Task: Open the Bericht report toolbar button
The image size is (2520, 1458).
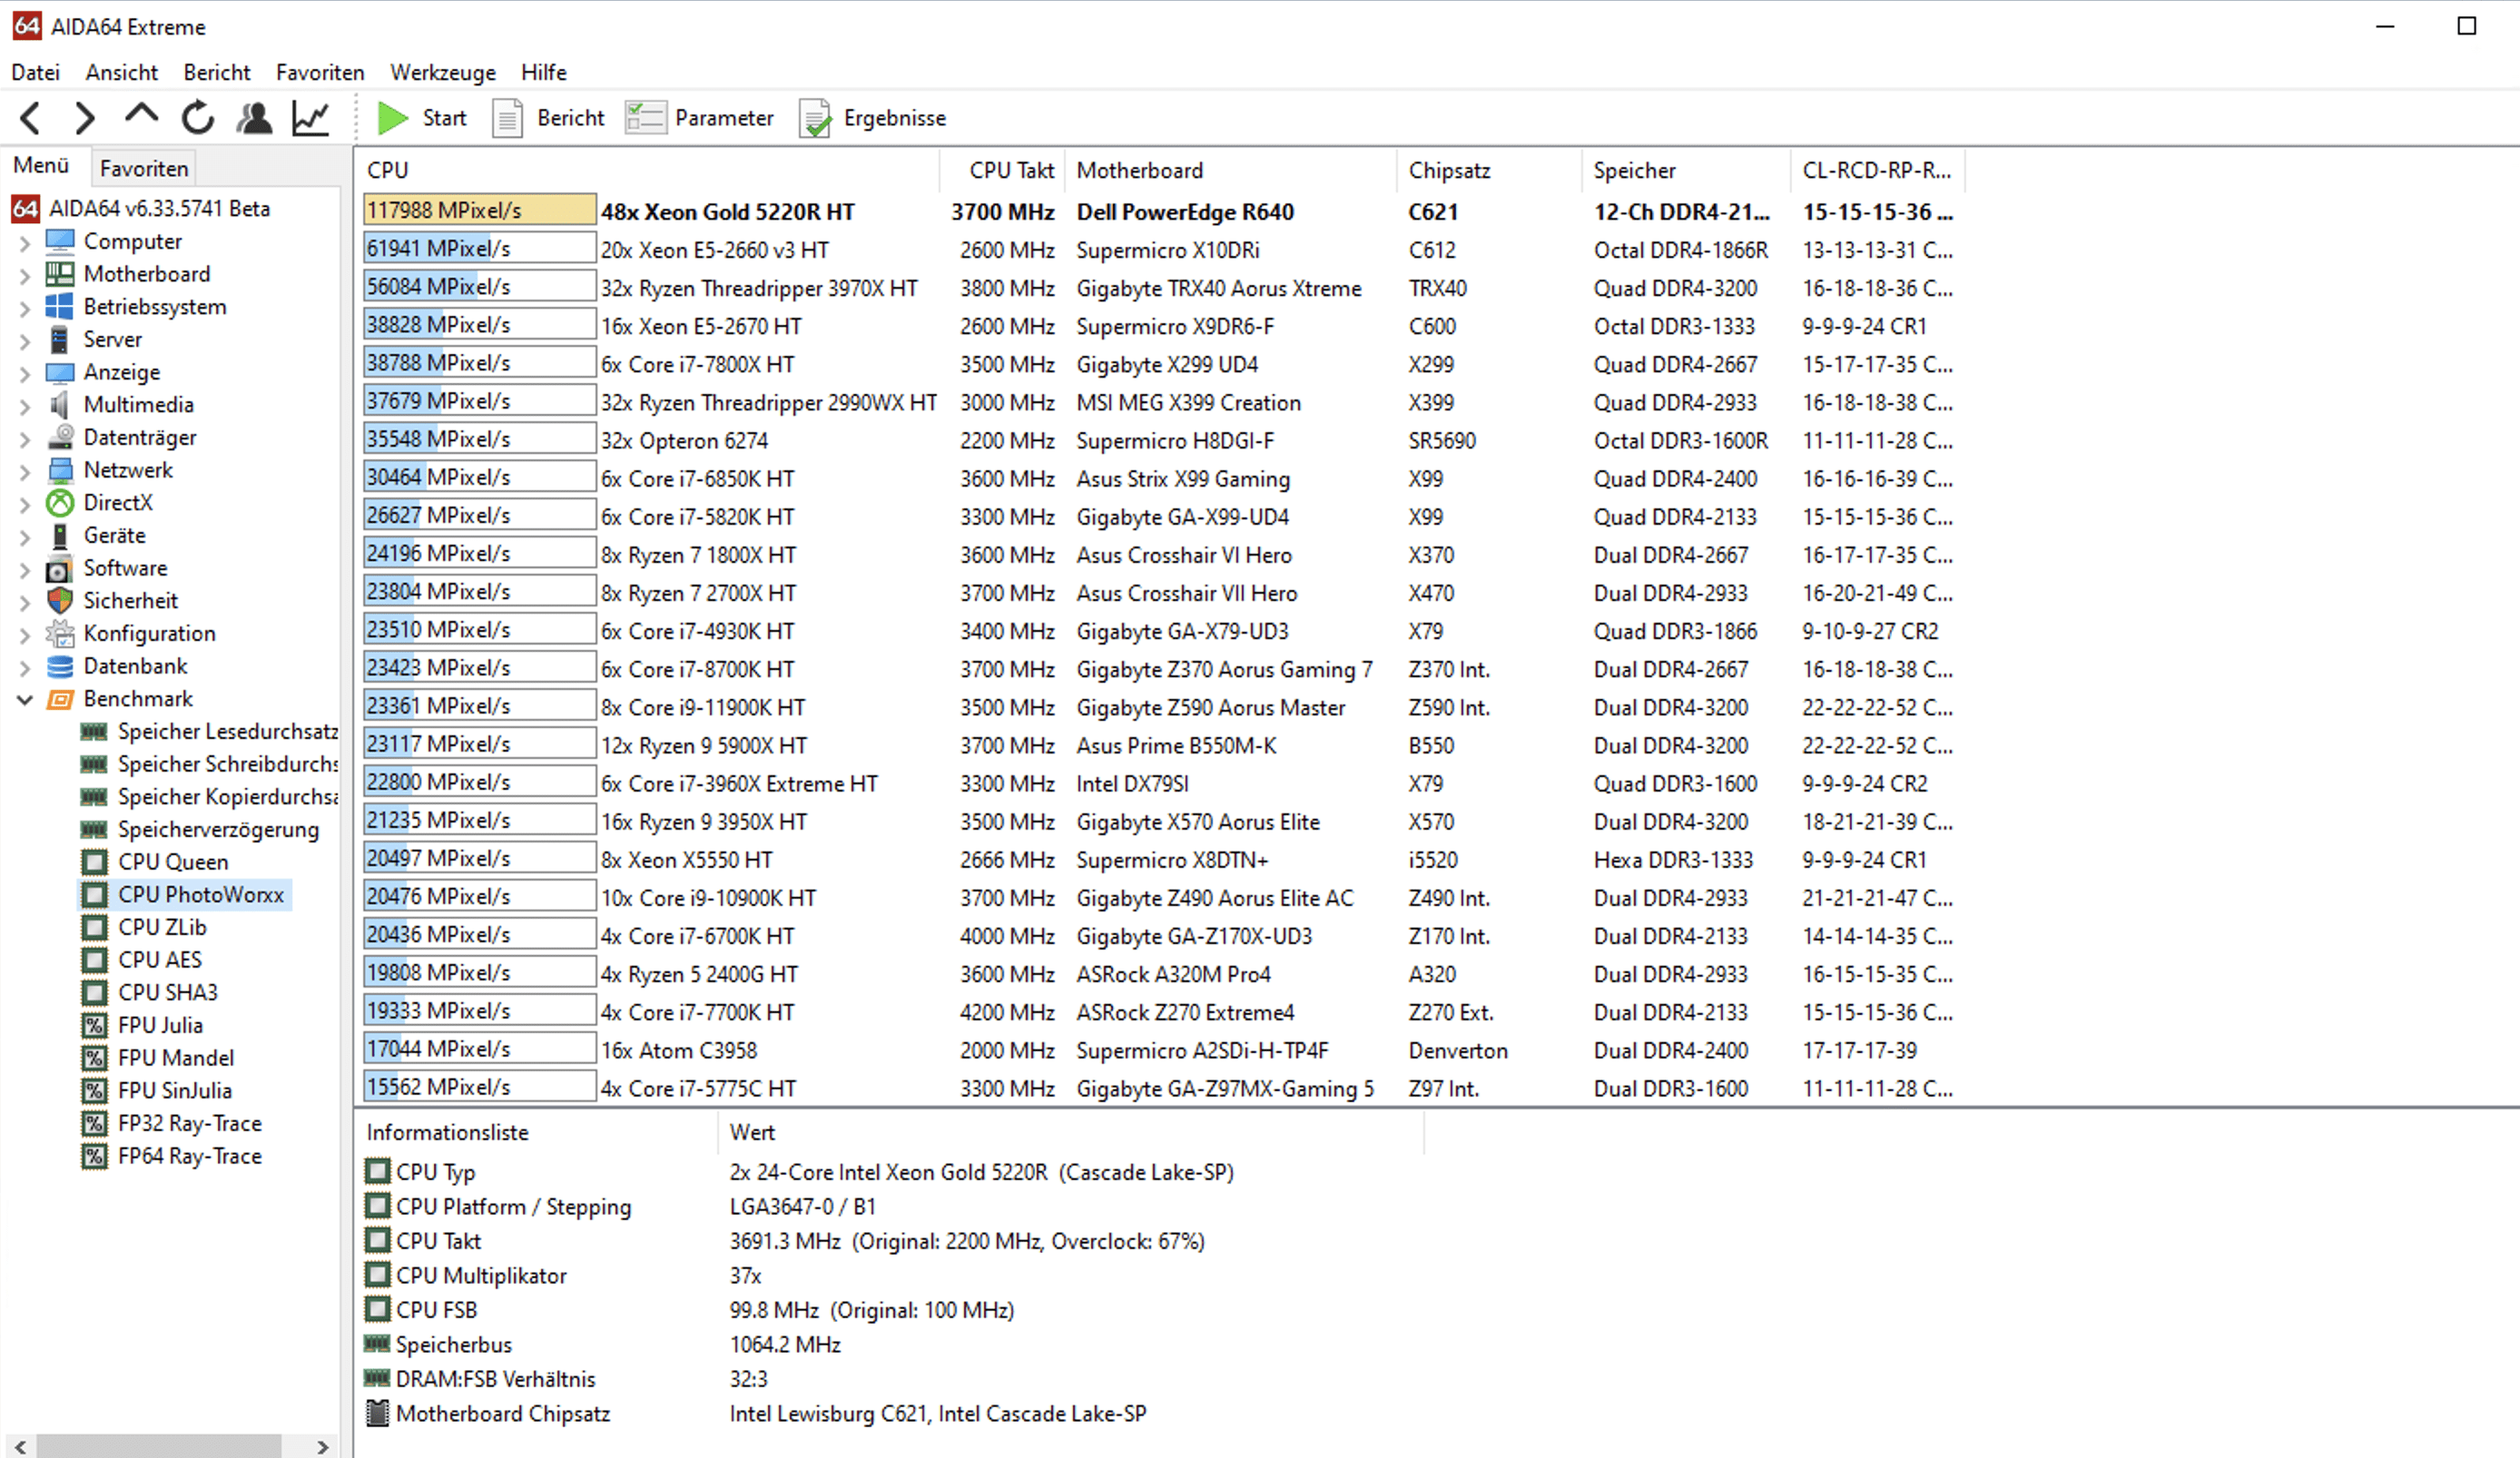Action: 549,118
